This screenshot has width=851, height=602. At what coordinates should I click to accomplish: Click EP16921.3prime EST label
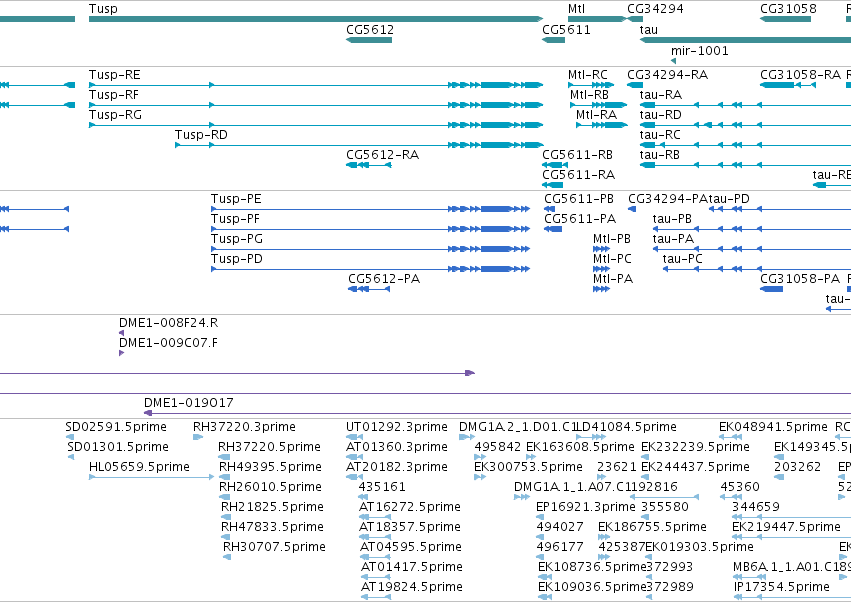pyautogui.click(x=586, y=508)
